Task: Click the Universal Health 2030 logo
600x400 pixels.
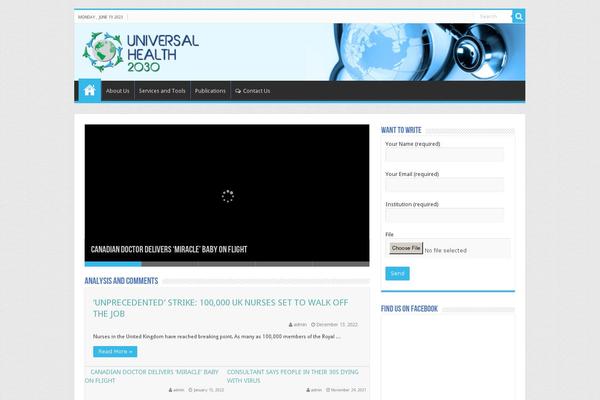Action: [x=141, y=52]
